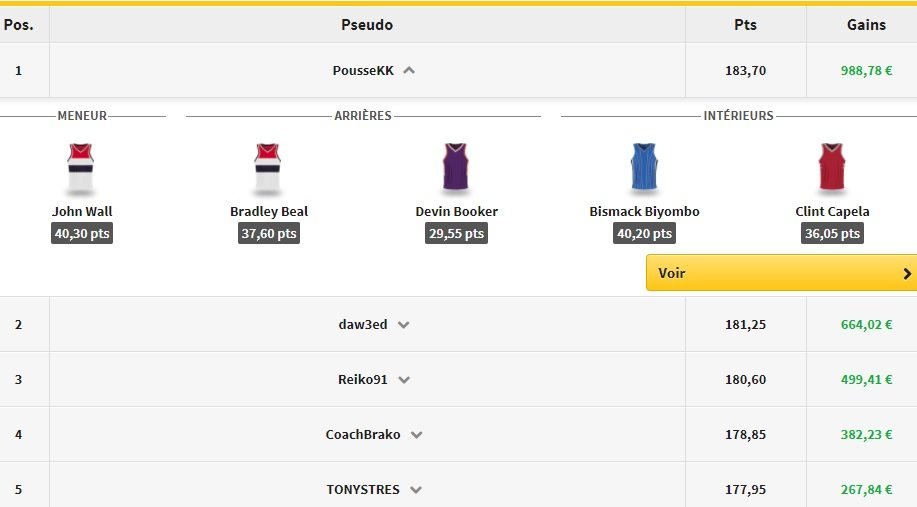Click the John Wall player name

coord(81,212)
